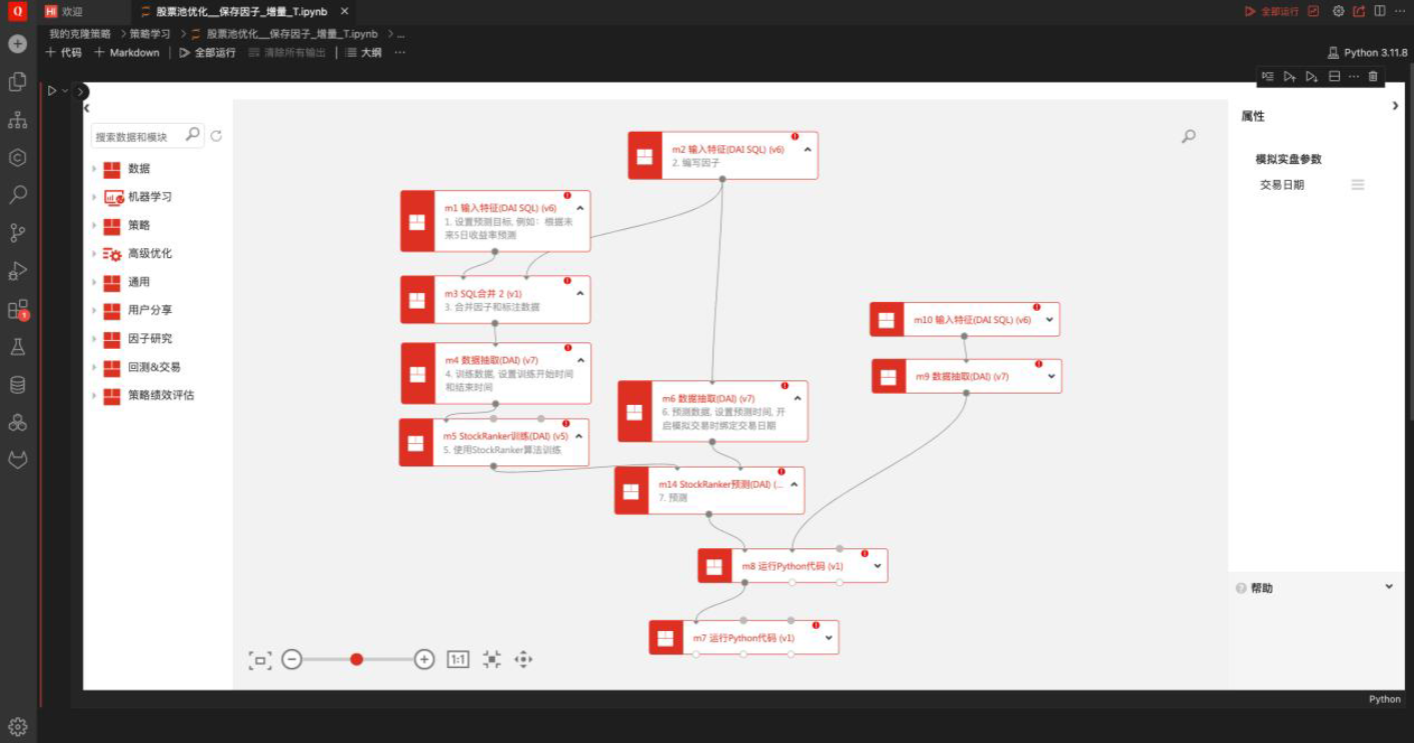Select the m3 SQL合并 node

(495, 299)
